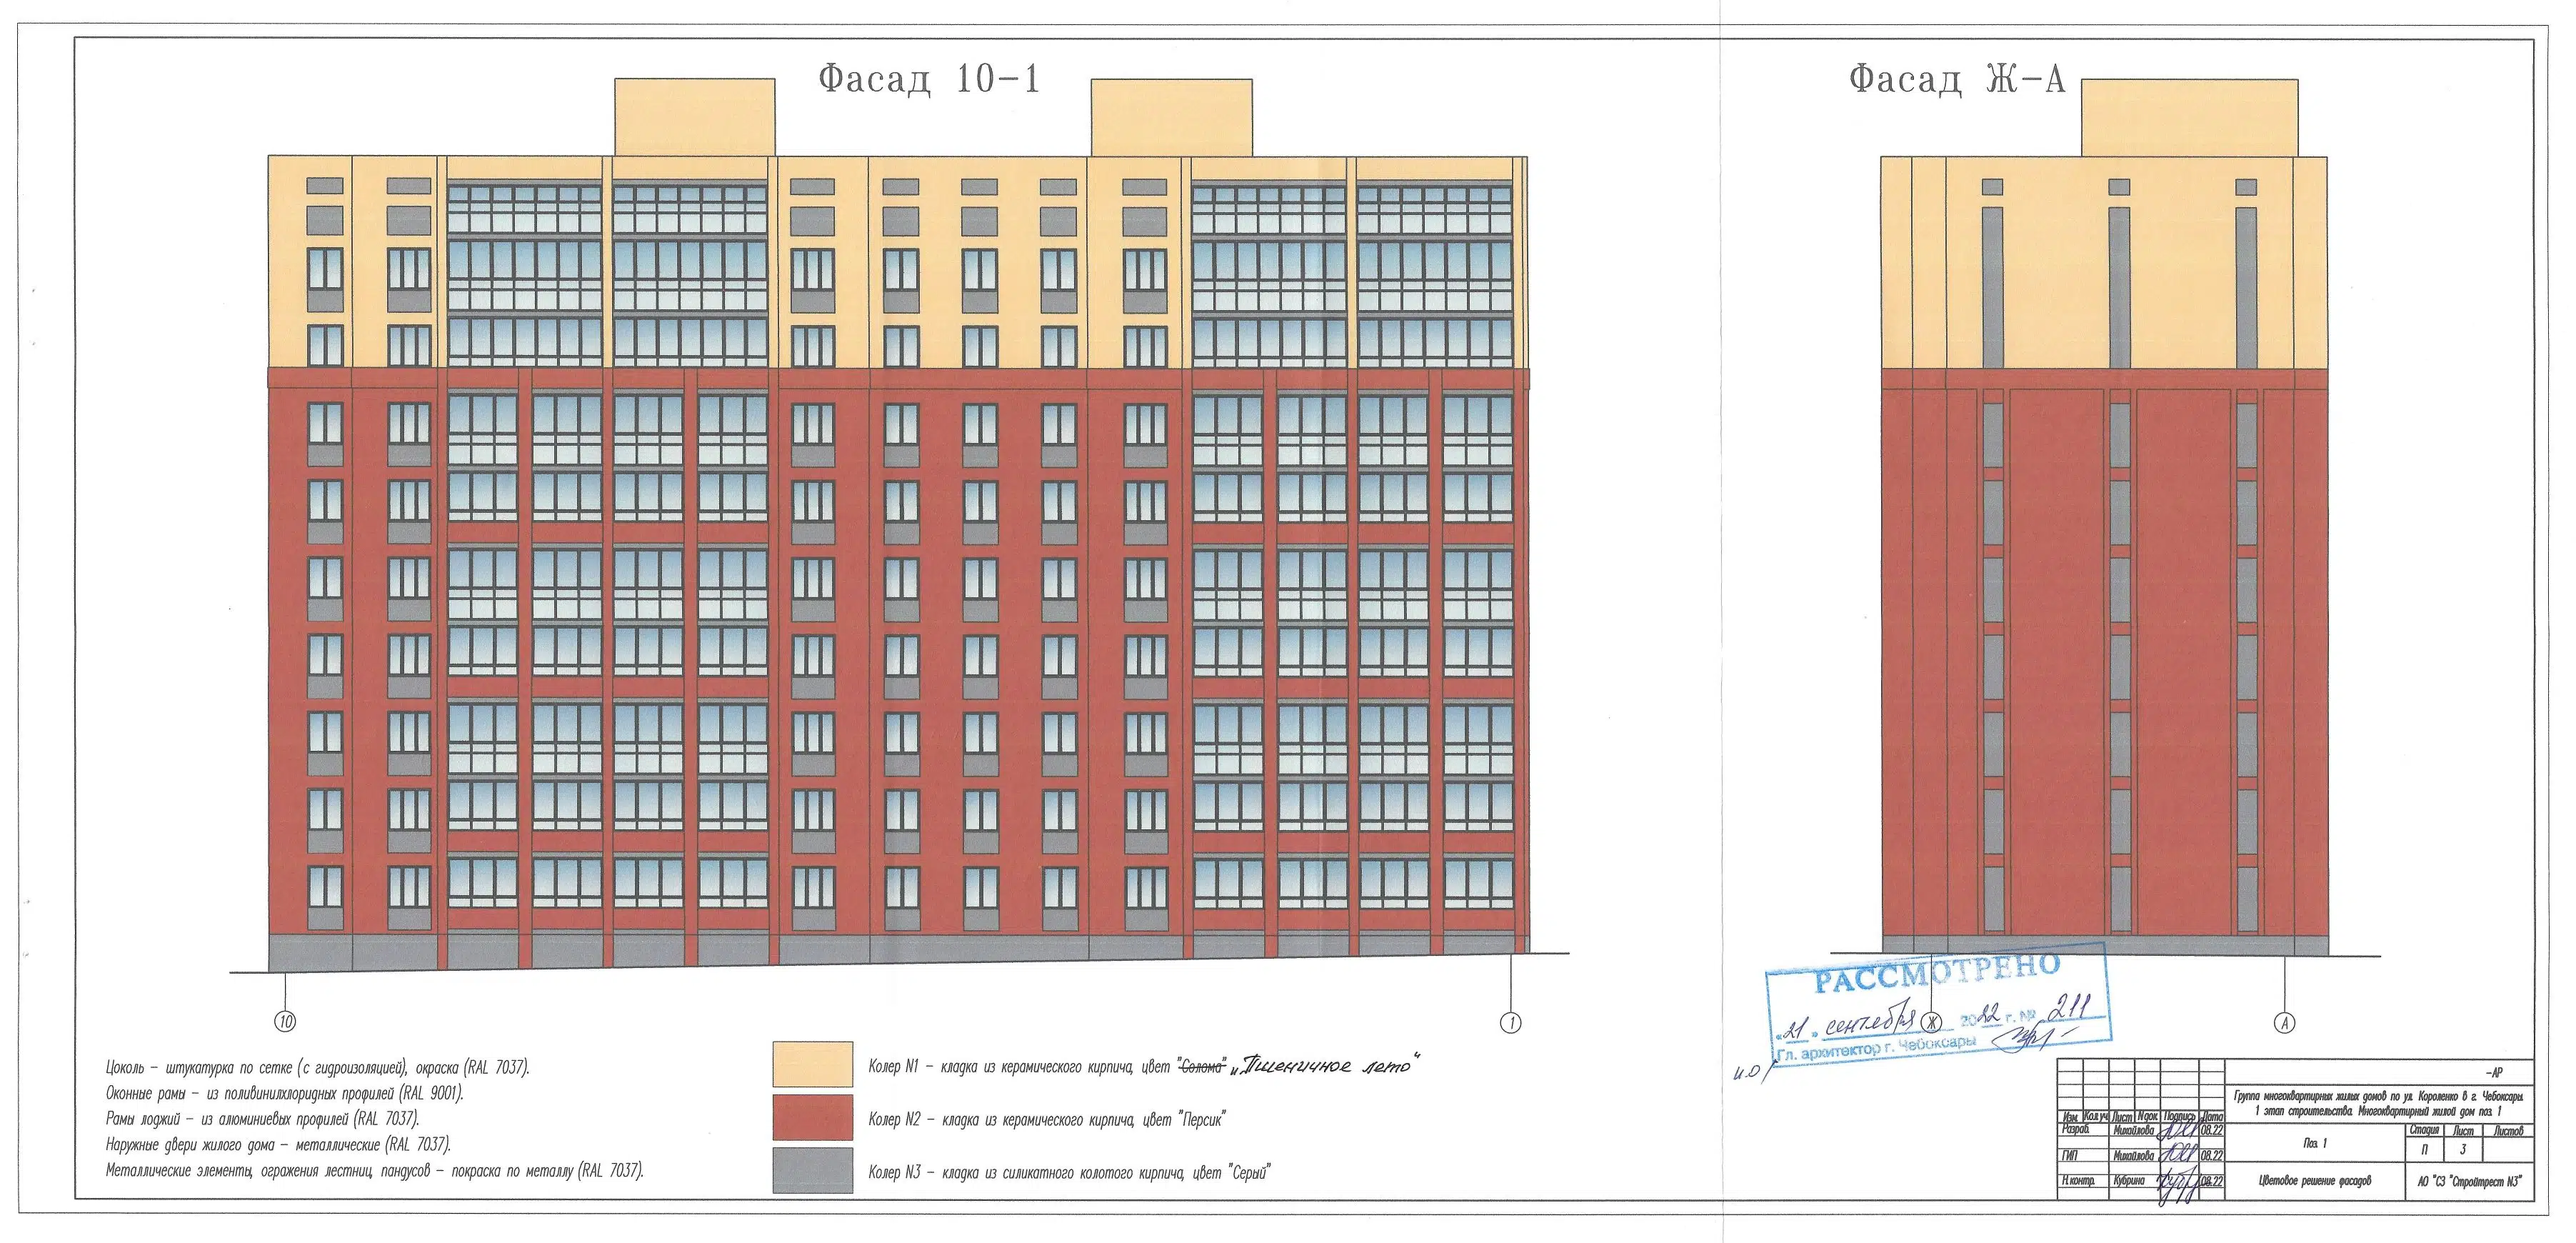Click the "Изм." column header
Screen dimensions: 2576x1243
tap(2070, 1117)
